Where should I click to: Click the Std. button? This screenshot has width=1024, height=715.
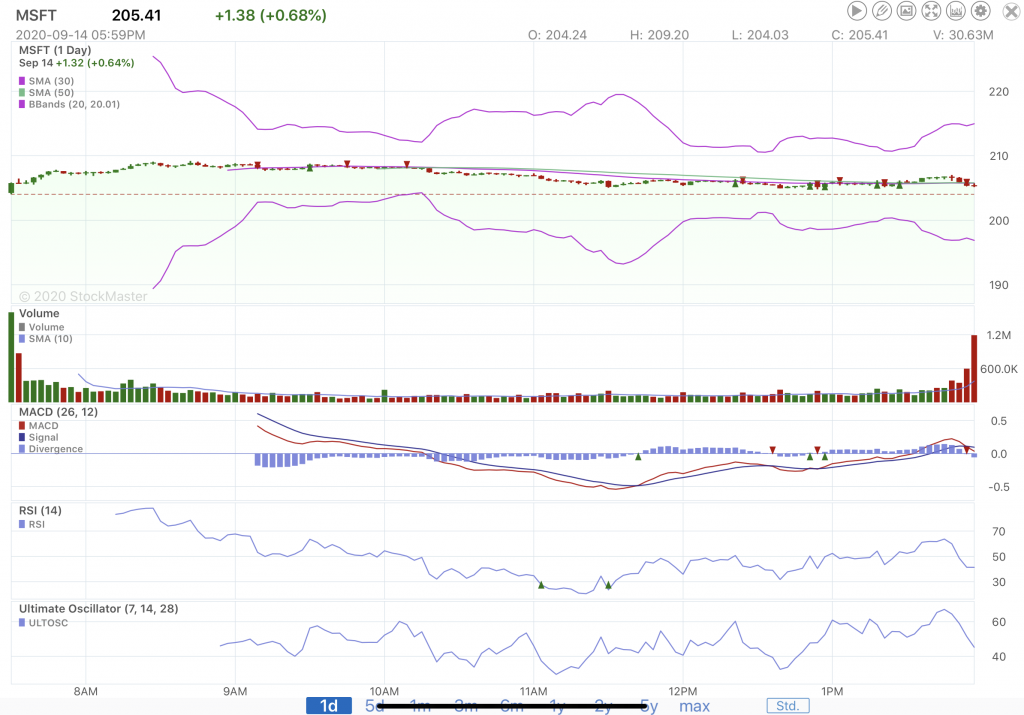click(x=788, y=706)
